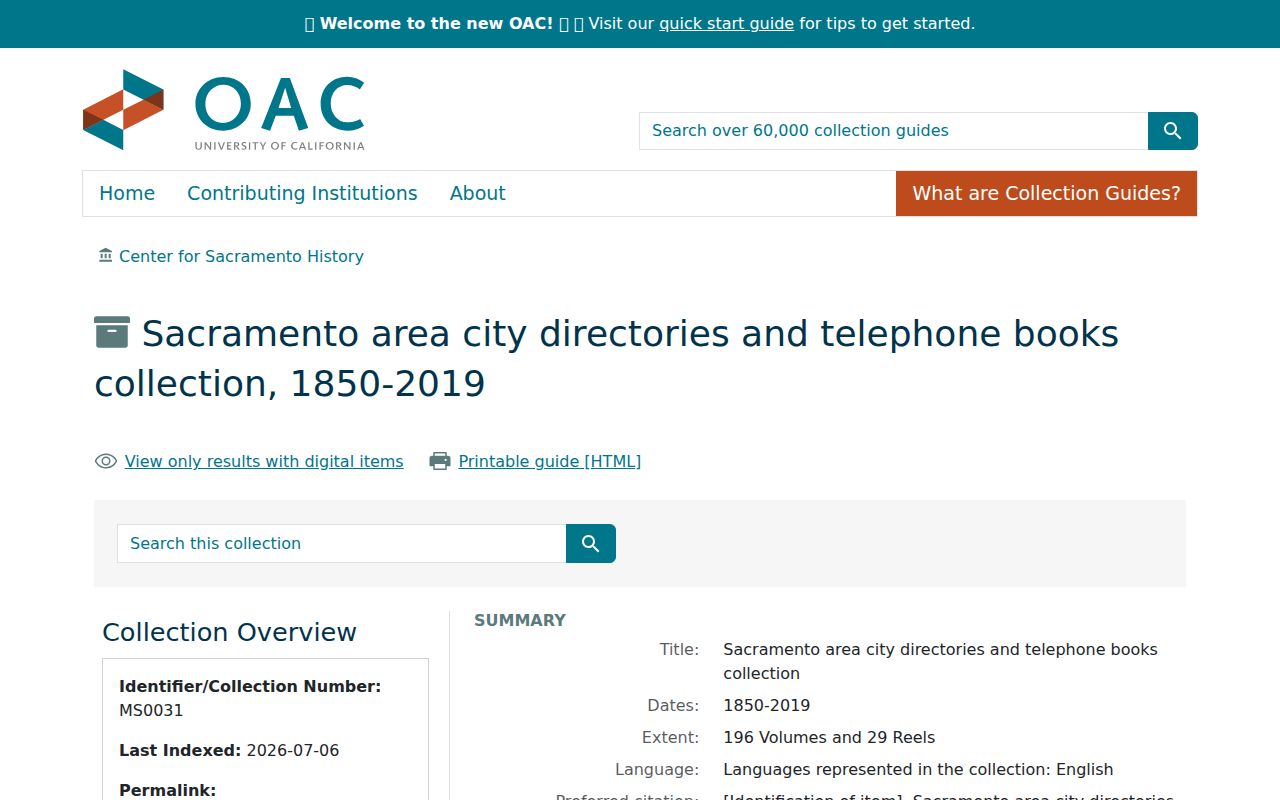
Task: Submit the global search magnifier button
Action: 1172,131
